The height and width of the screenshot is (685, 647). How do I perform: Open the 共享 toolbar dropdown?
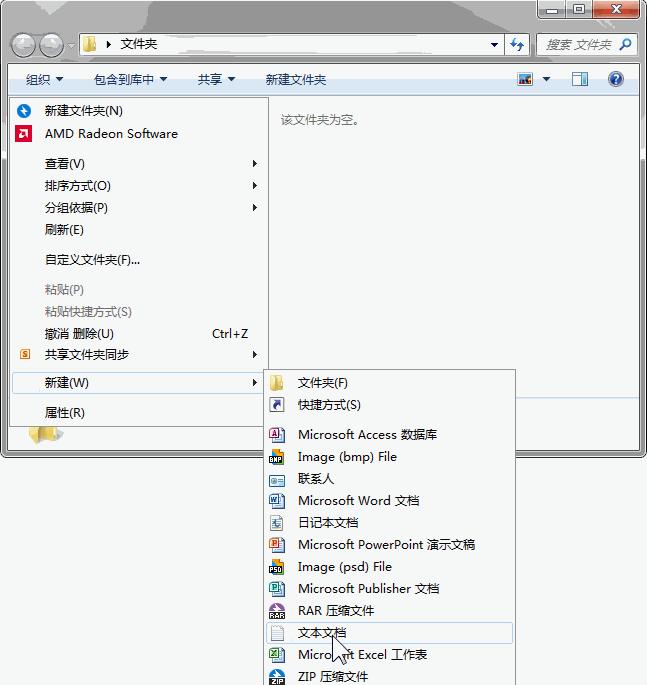tap(216, 80)
